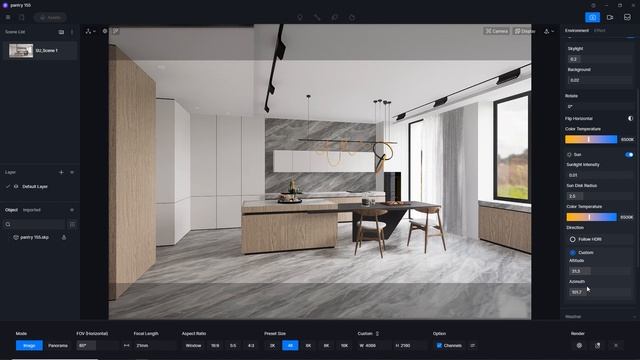Viewport: 640px width, 360px height.
Task: Edit the Altitude value field
Action: (x=600, y=271)
